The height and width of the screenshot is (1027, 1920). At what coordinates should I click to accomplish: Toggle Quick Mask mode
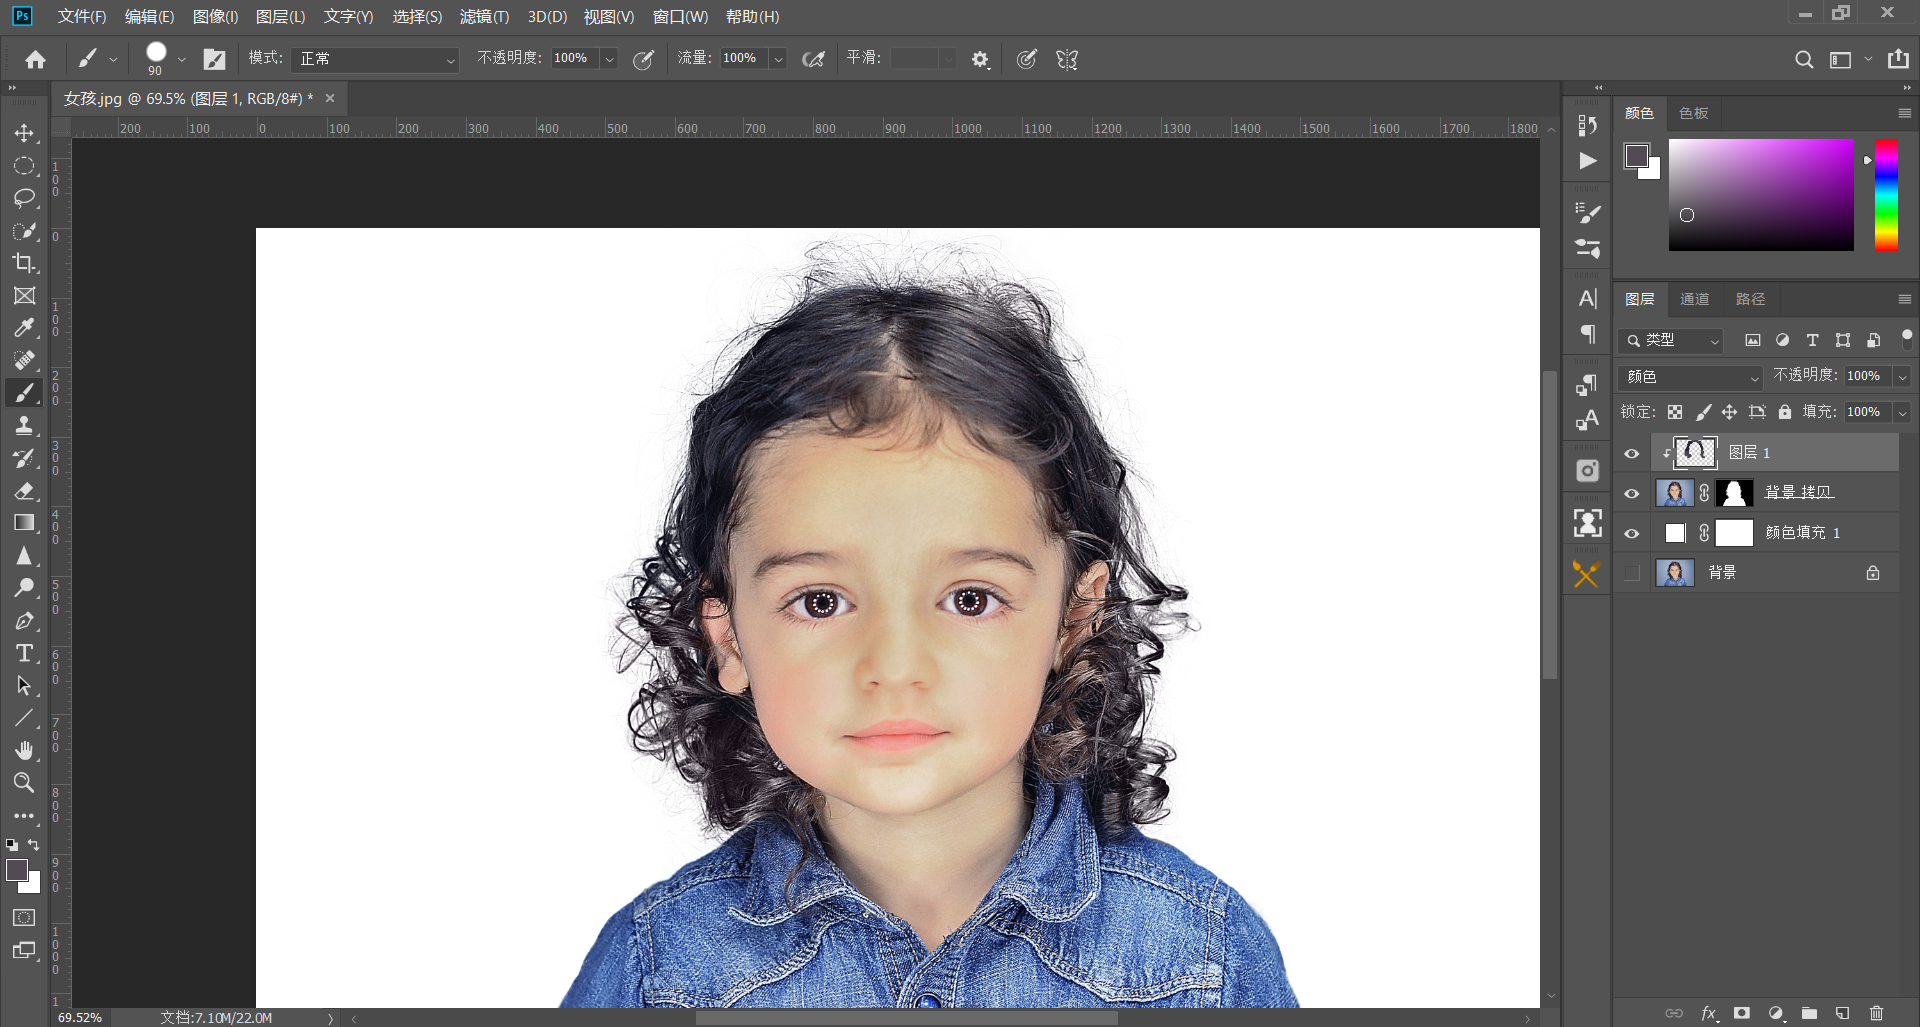click(x=24, y=917)
